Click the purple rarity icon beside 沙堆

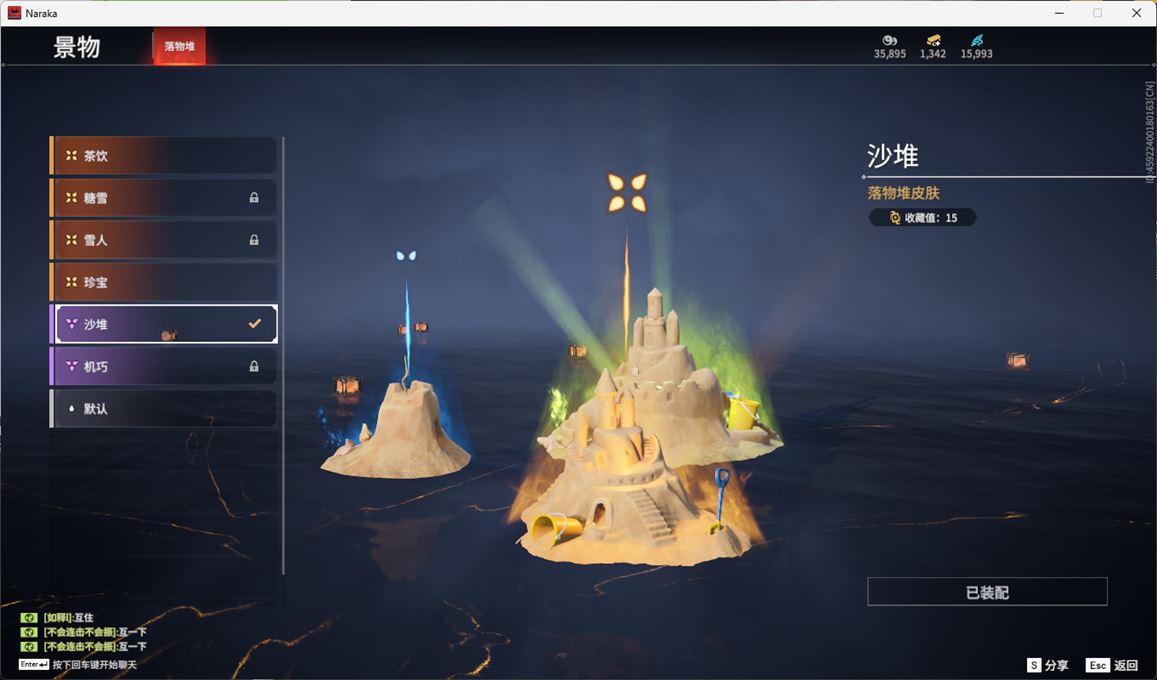pyautogui.click(x=72, y=324)
